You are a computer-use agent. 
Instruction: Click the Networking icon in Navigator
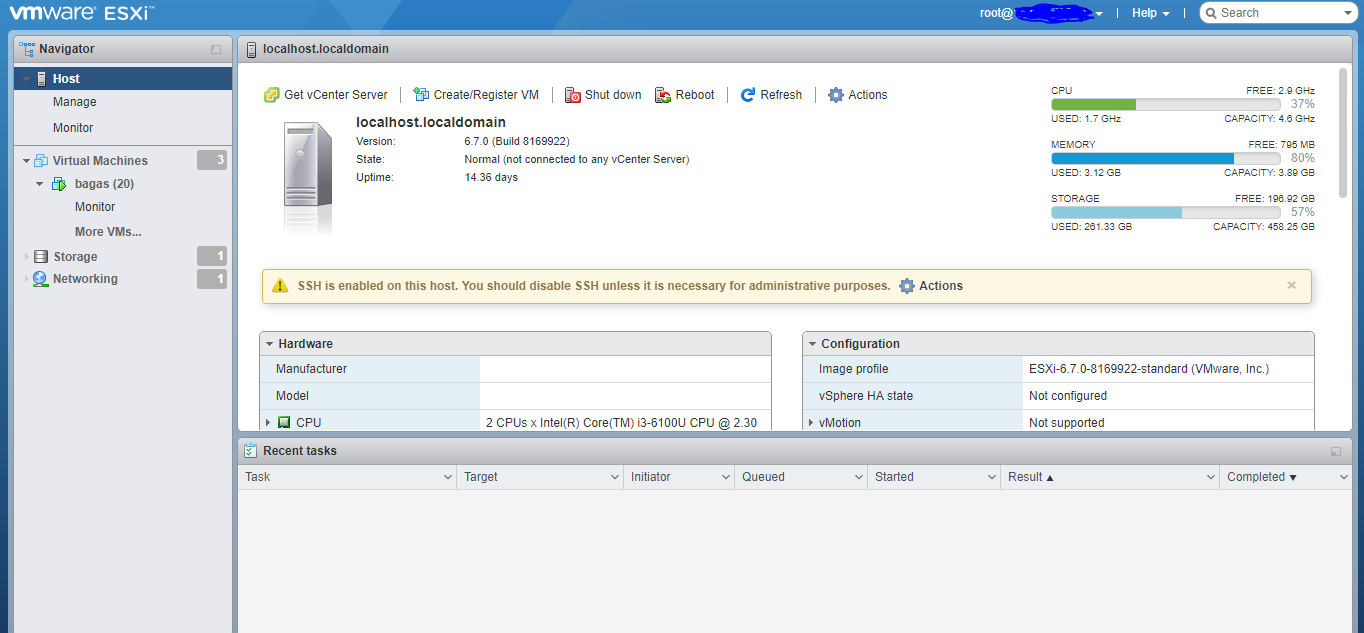(38, 278)
